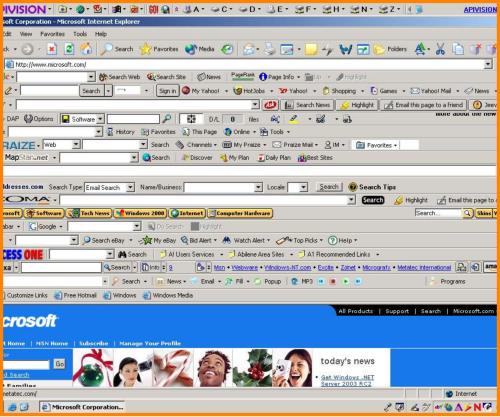The height and width of the screenshot is (417, 500).
Task: Expand the address bar dropdown
Action: click(x=488, y=64)
